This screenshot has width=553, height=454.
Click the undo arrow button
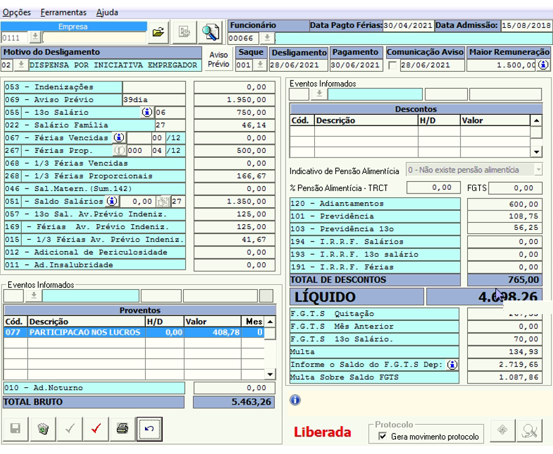point(149,429)
